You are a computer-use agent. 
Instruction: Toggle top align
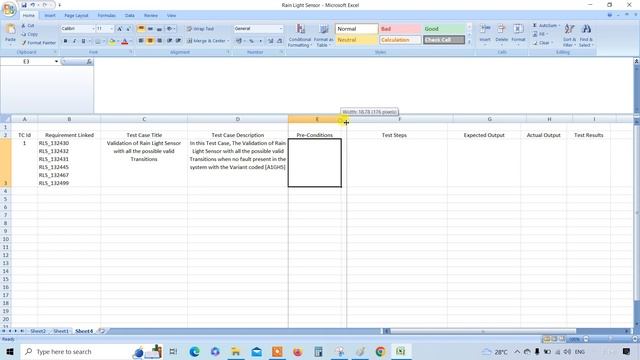click(141, 29)
